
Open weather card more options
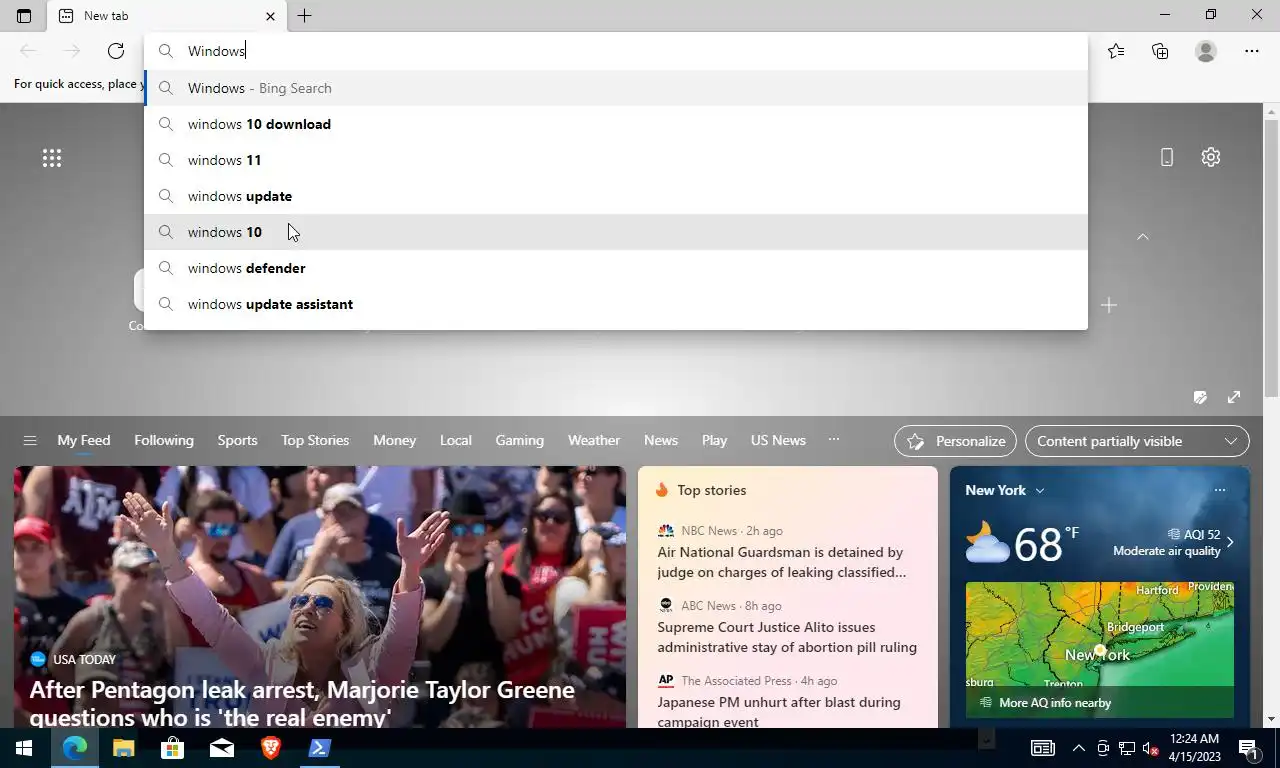click(1219, 490)
